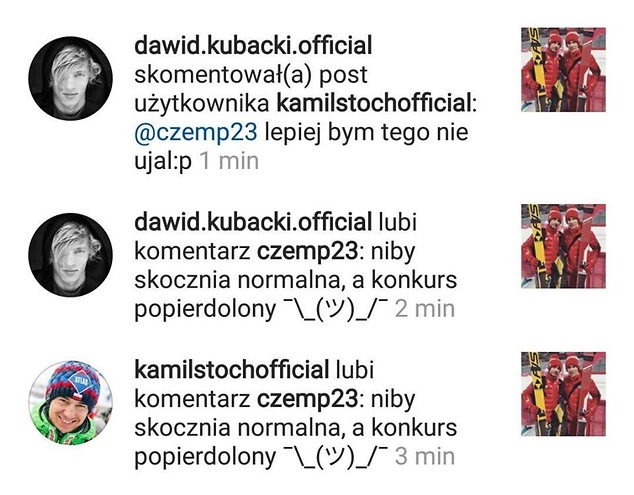
Task: Click dawid.kubacki.official username before 'lubi'
Action: 253,222
